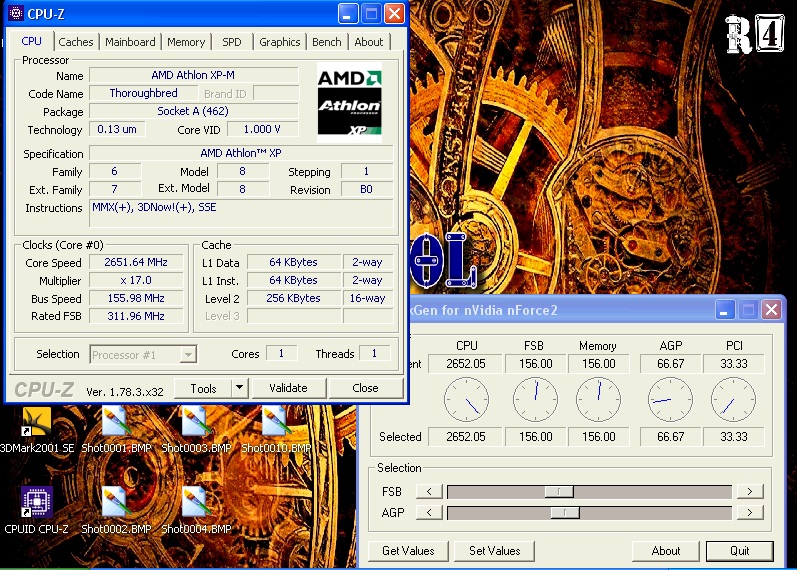The image size is (797, 570).
Task: Click Get Values in ClockGen
Action: [408, 551]
